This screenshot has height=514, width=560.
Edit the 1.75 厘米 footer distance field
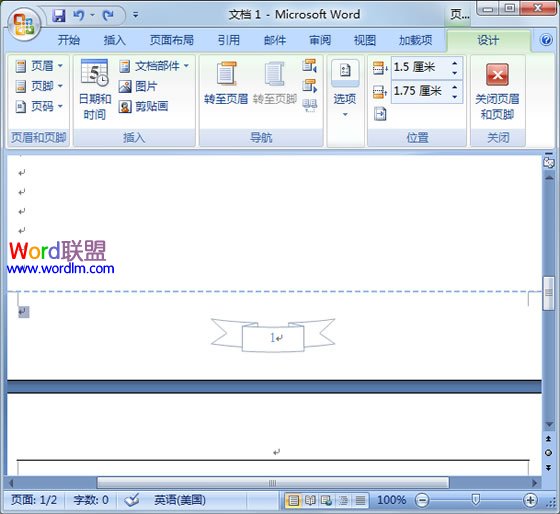click(420, 91)
